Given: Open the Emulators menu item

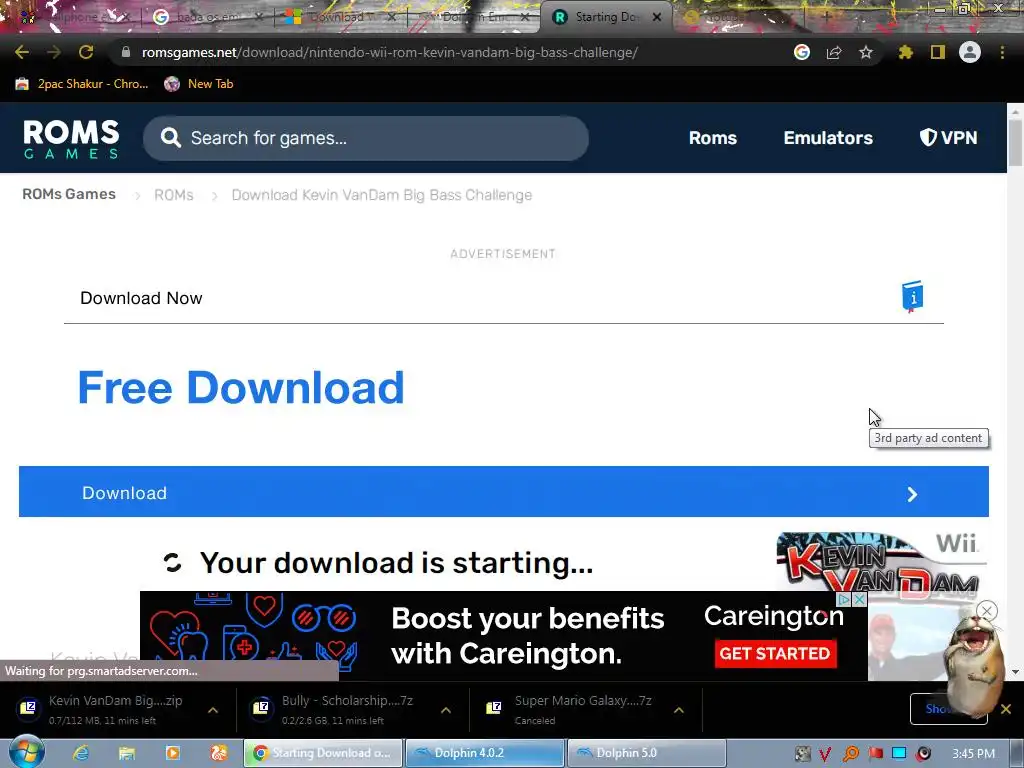Looking at the screenshot, I should click(x=828, y=138).
